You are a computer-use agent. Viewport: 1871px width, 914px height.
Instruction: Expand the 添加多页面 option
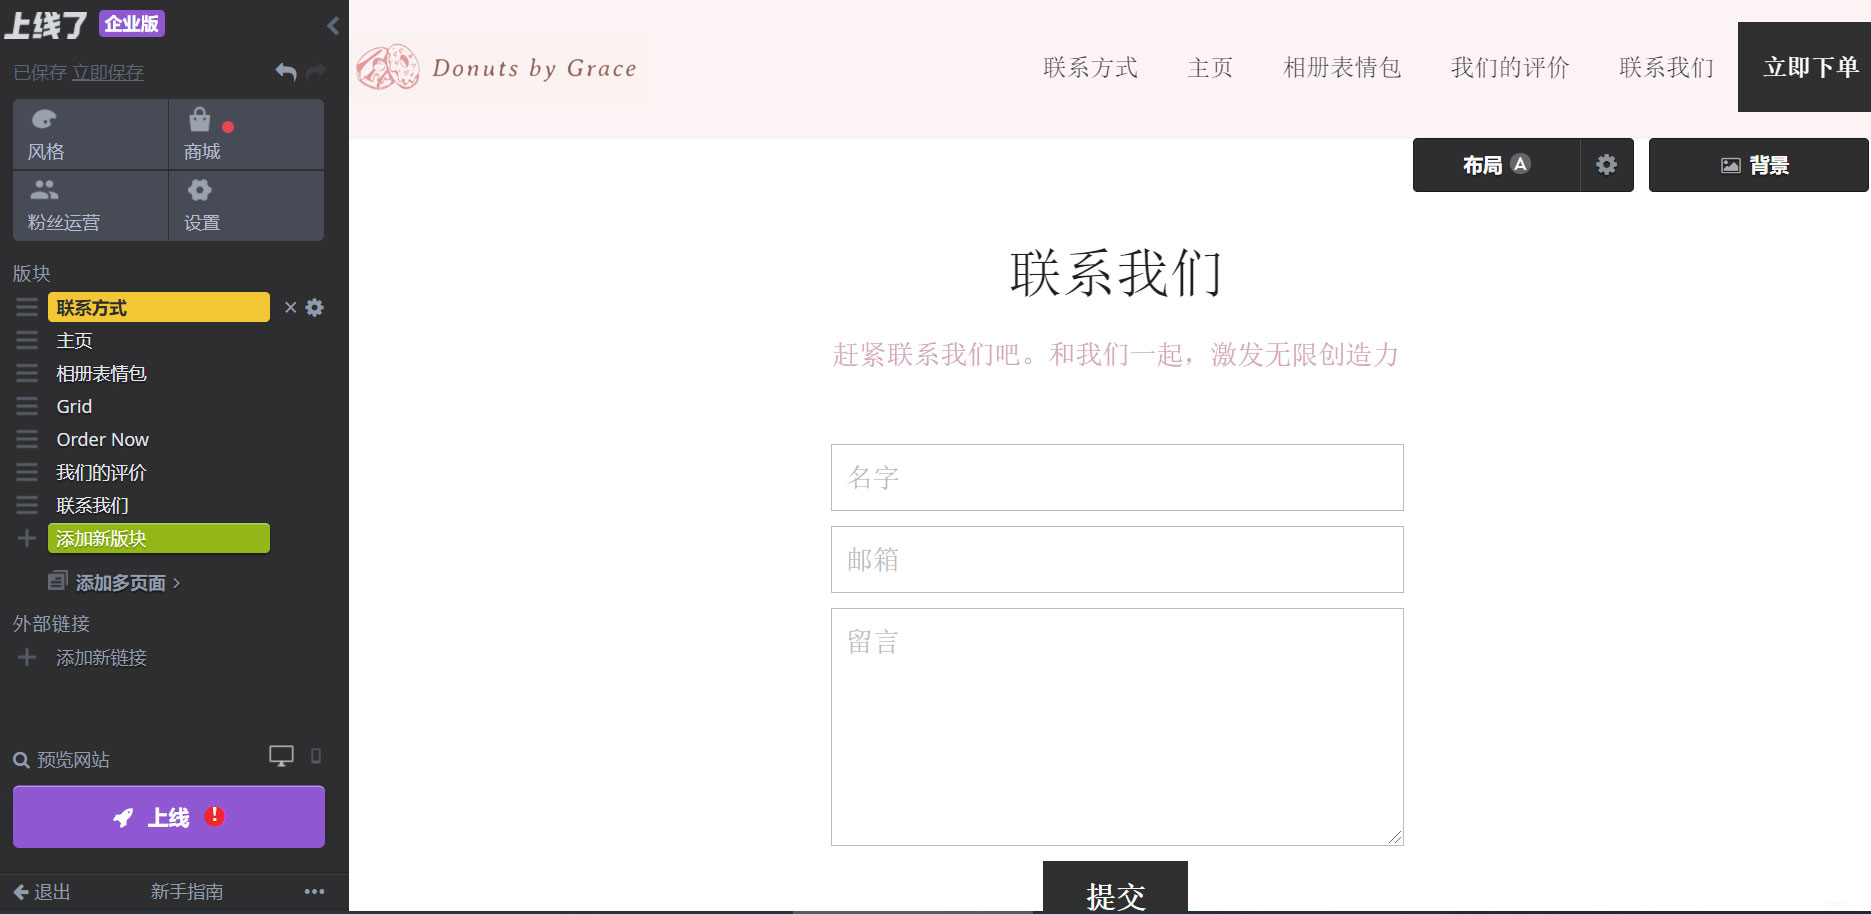(x=120, y=582)
